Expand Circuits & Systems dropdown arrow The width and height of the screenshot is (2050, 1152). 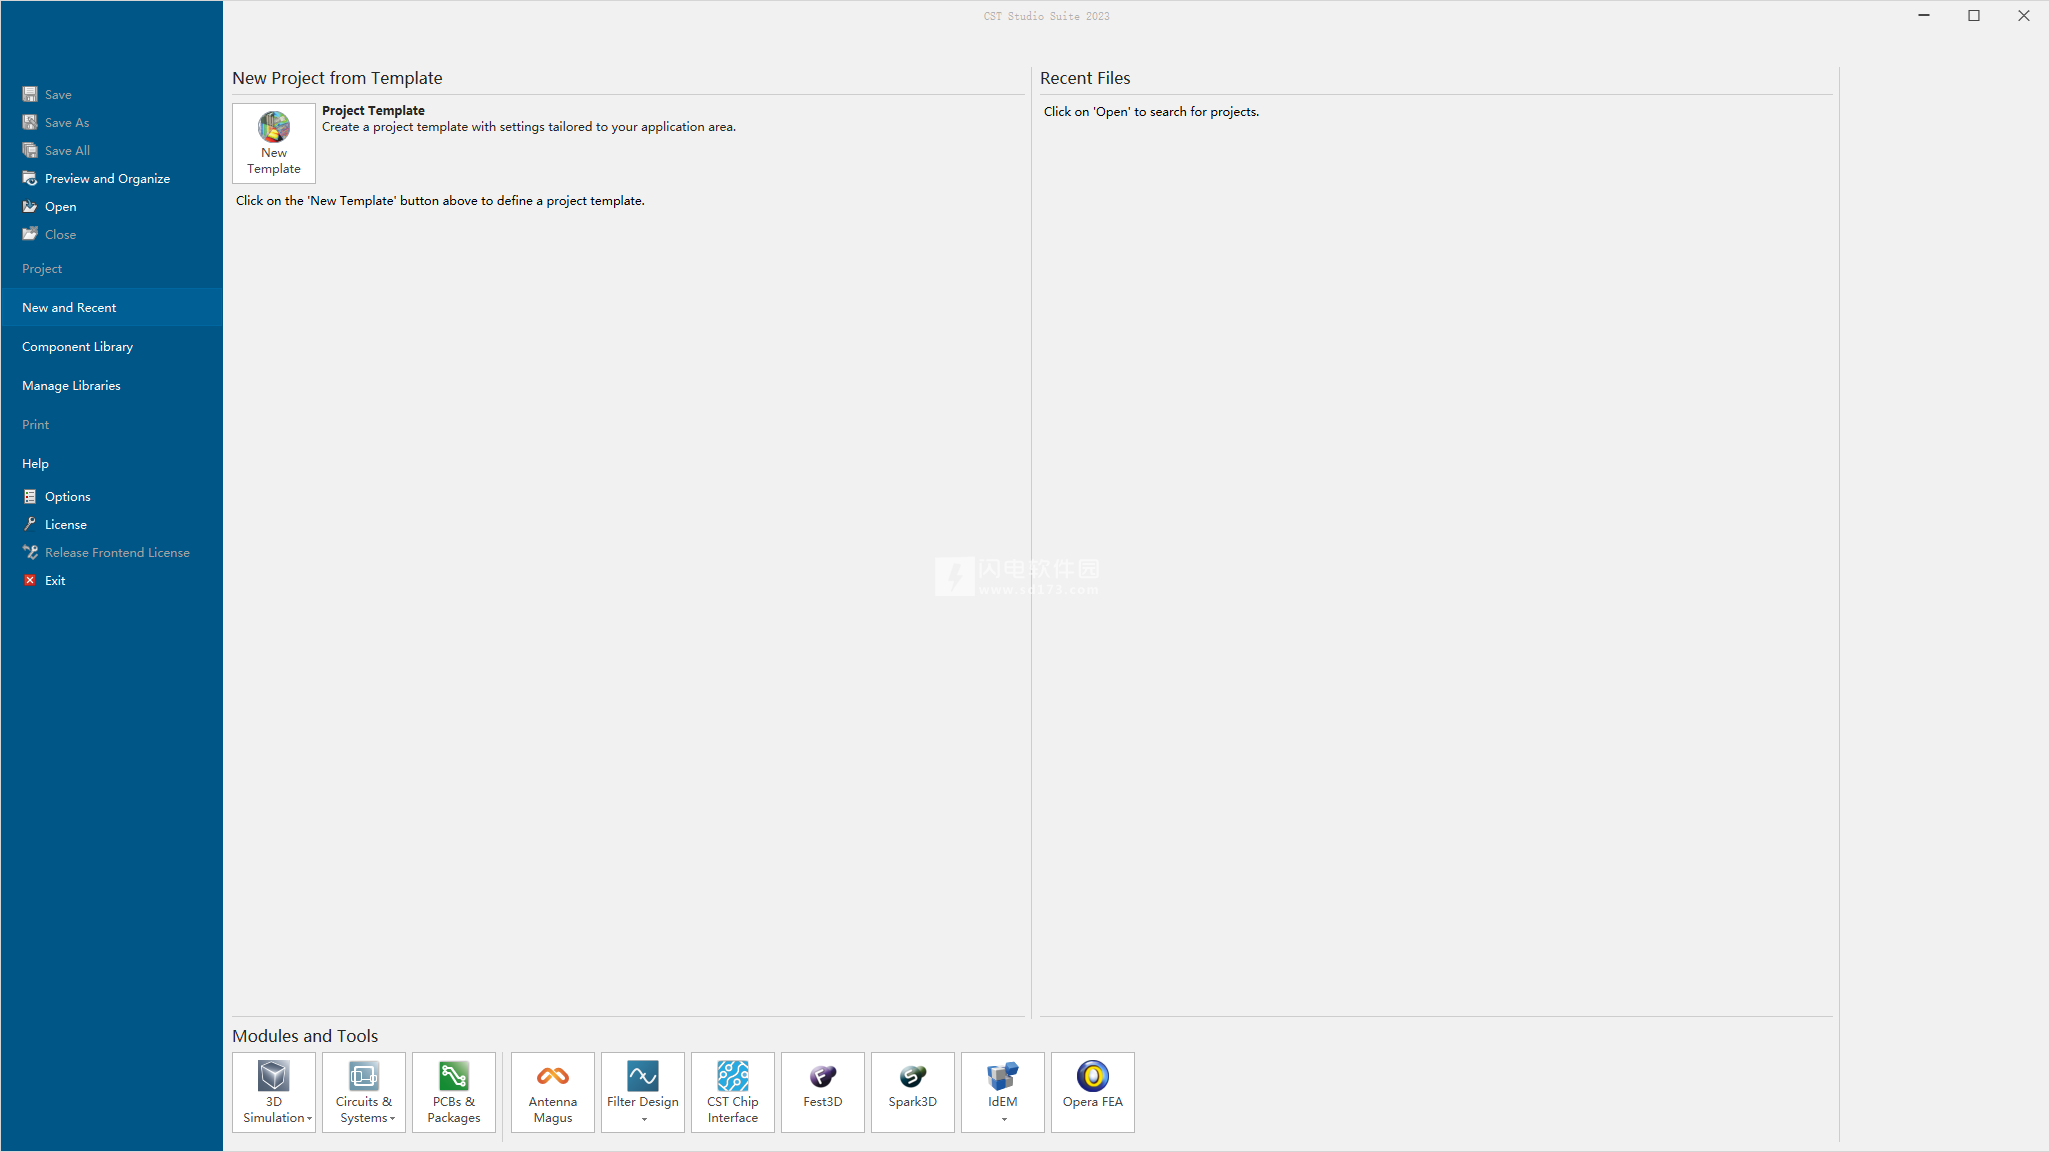(393, 1119)
